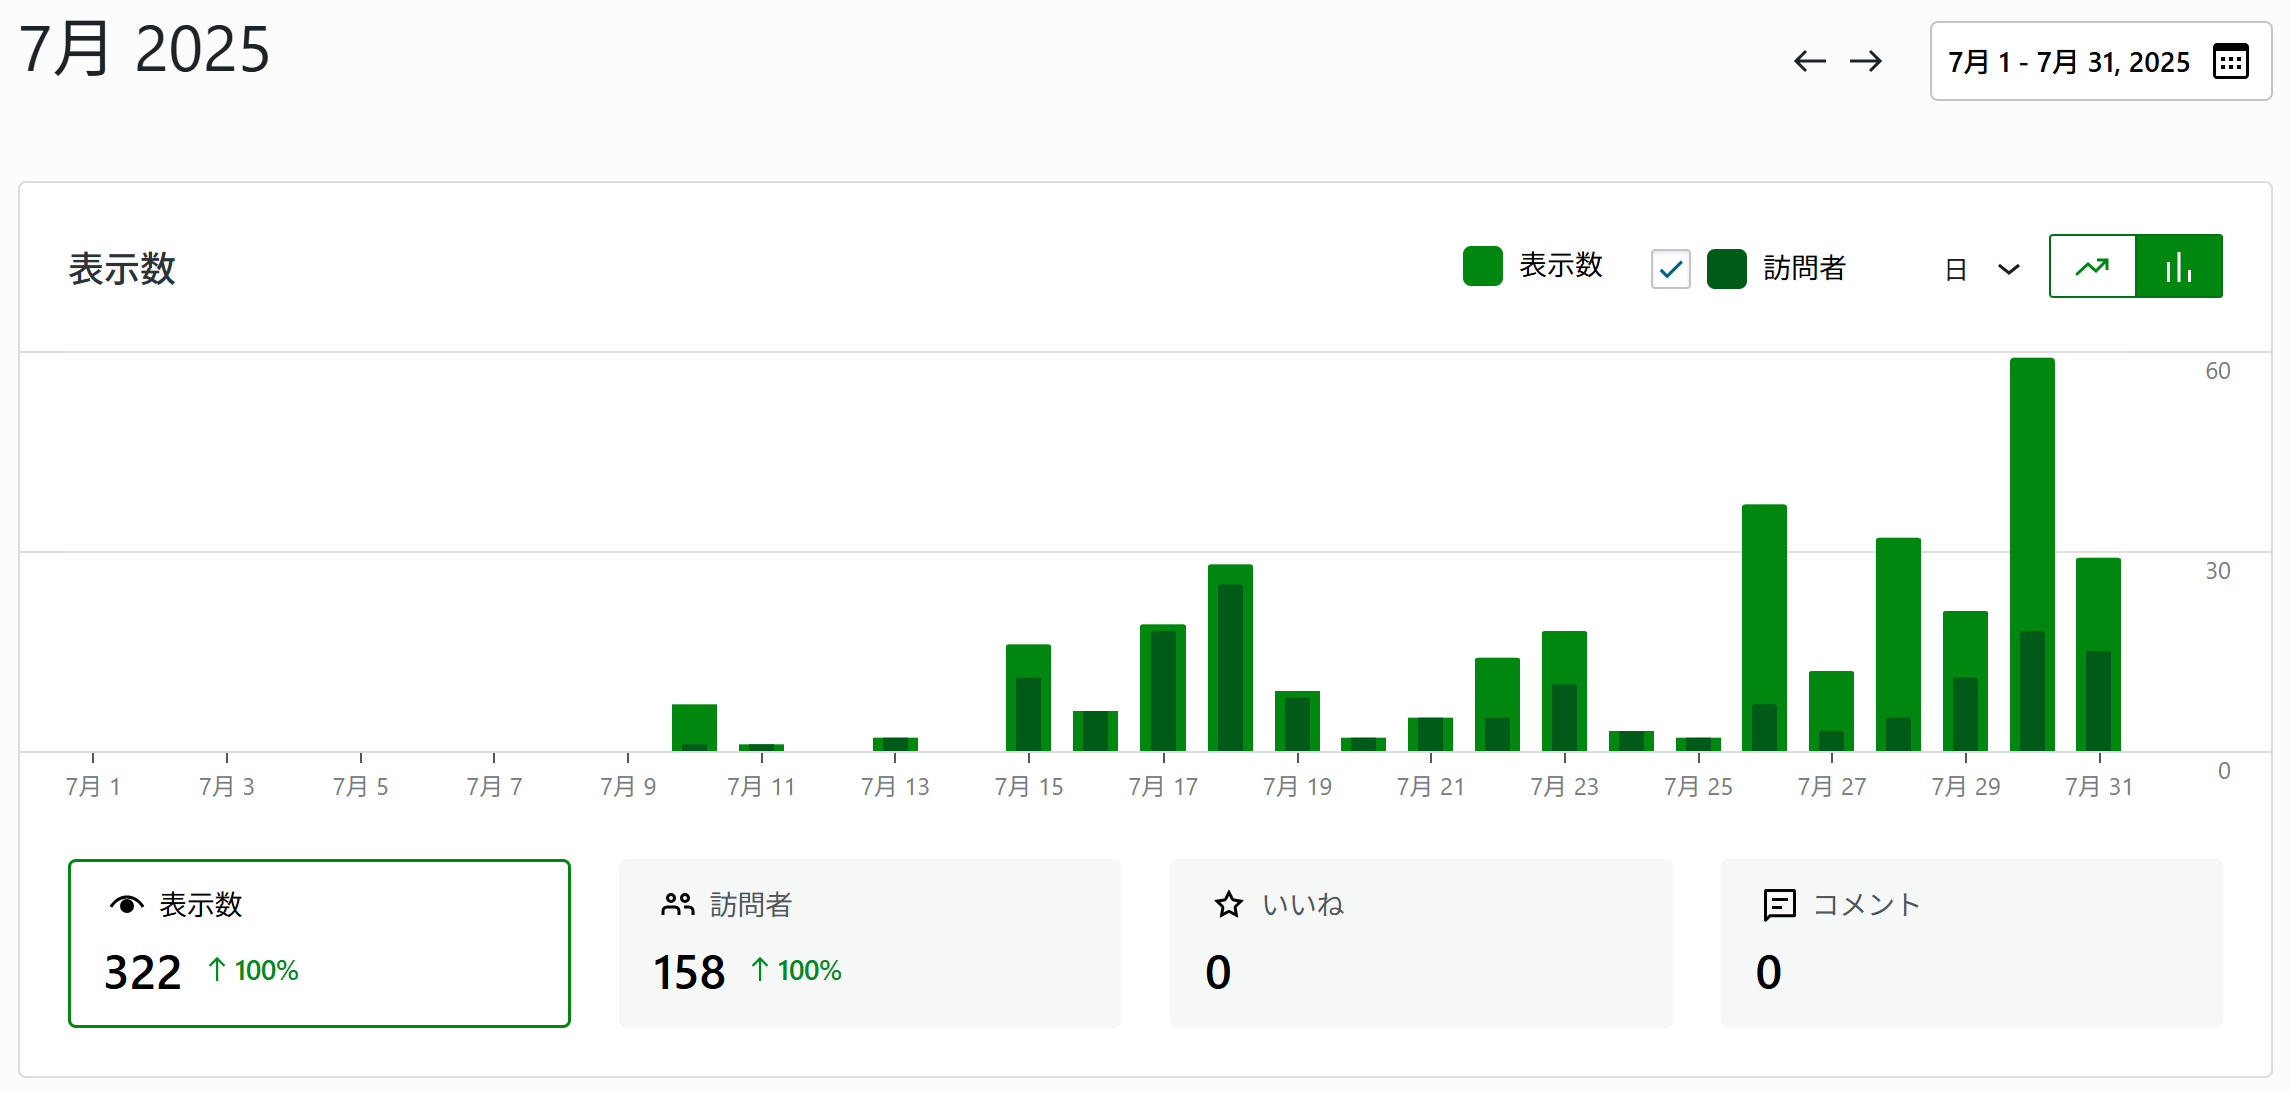Go to next month with right arrow
The width and height of the screenshot is (2290, 1094).
[x=1865, y=61]
